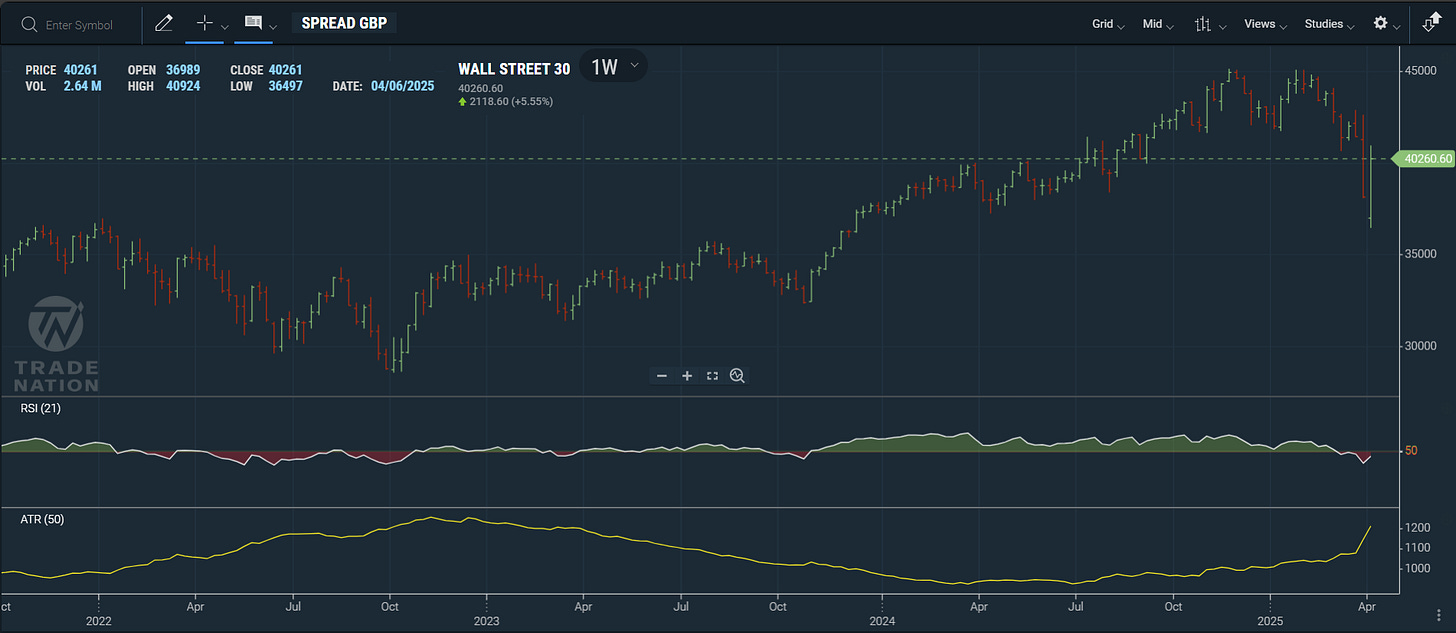Viewport: 1456px width, 633px height.
Task: Click the 2024 year label on time axis
Action: (883, 621)
